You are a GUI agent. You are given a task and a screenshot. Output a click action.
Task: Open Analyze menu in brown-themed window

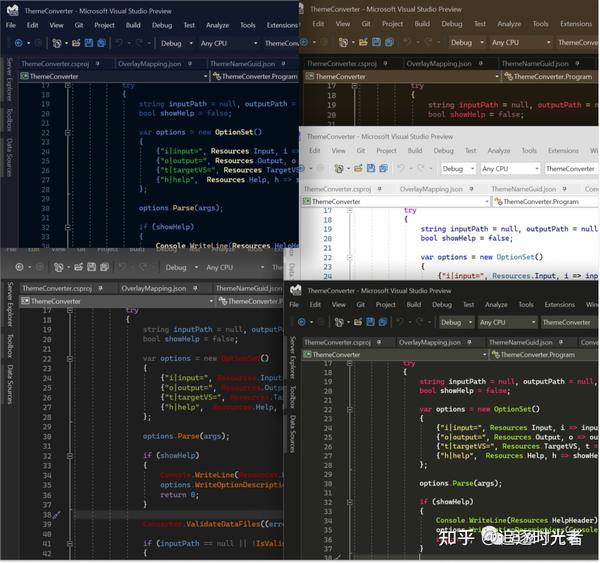click(508, 24)
